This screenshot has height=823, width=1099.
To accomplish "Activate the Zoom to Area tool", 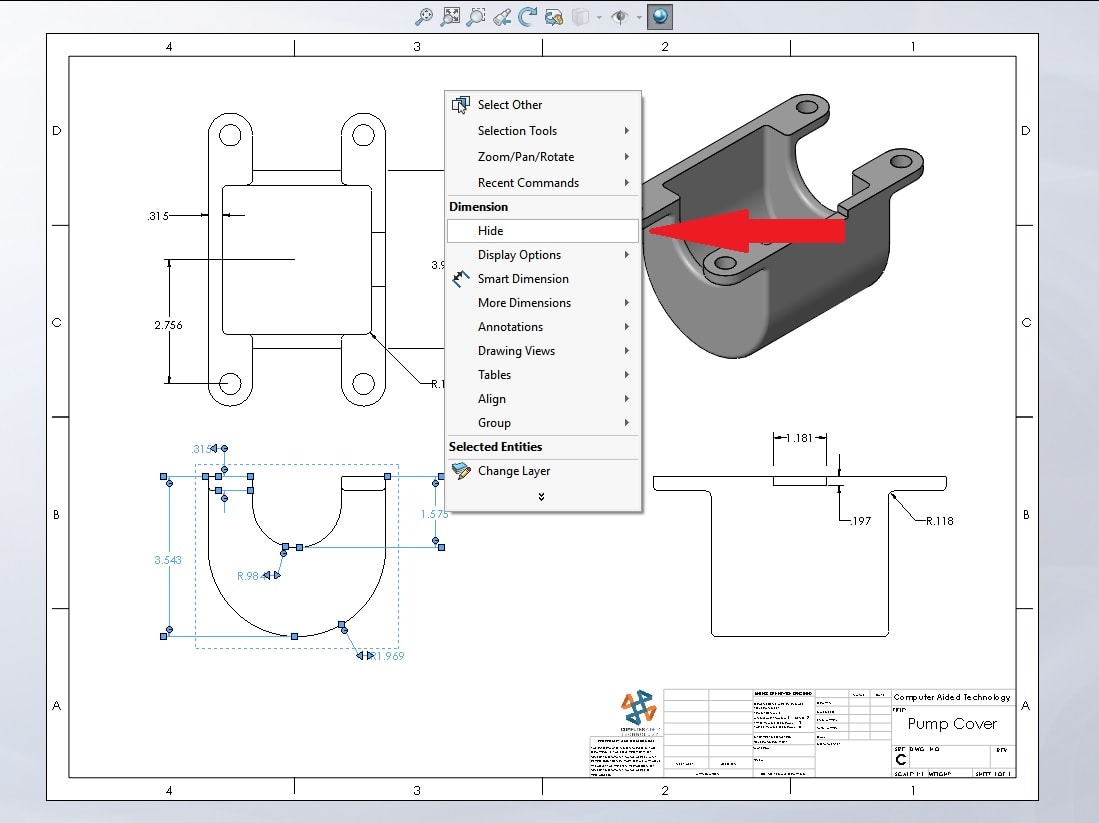I will point(476,17).
